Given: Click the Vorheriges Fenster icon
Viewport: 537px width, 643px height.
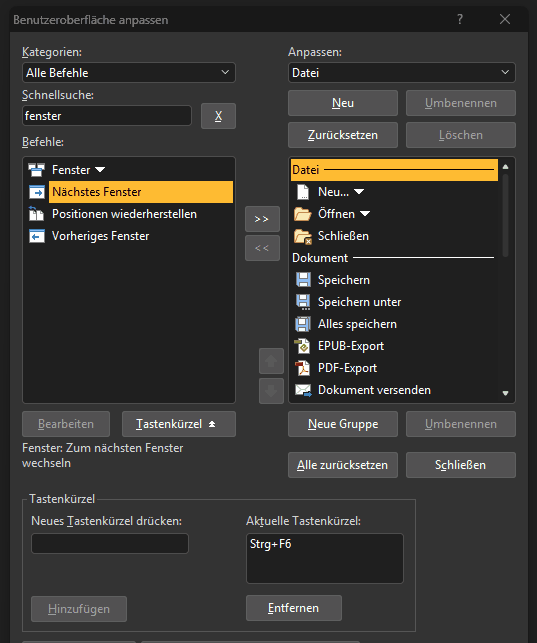Looking at the screenshot, I should pyautogui.click(x=37, y=236).
